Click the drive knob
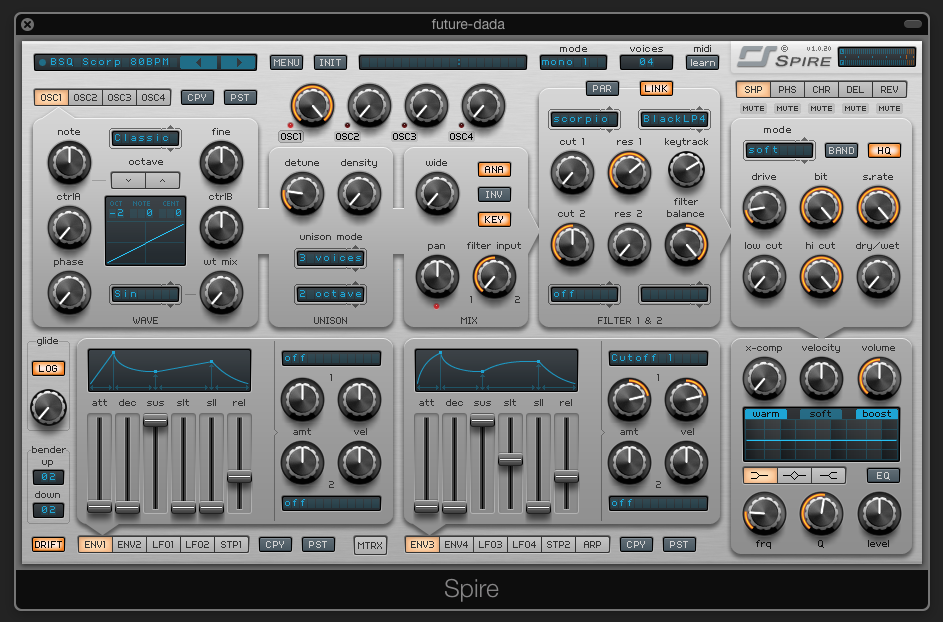Screen dimensions: 943x622 tap(764, 208)
